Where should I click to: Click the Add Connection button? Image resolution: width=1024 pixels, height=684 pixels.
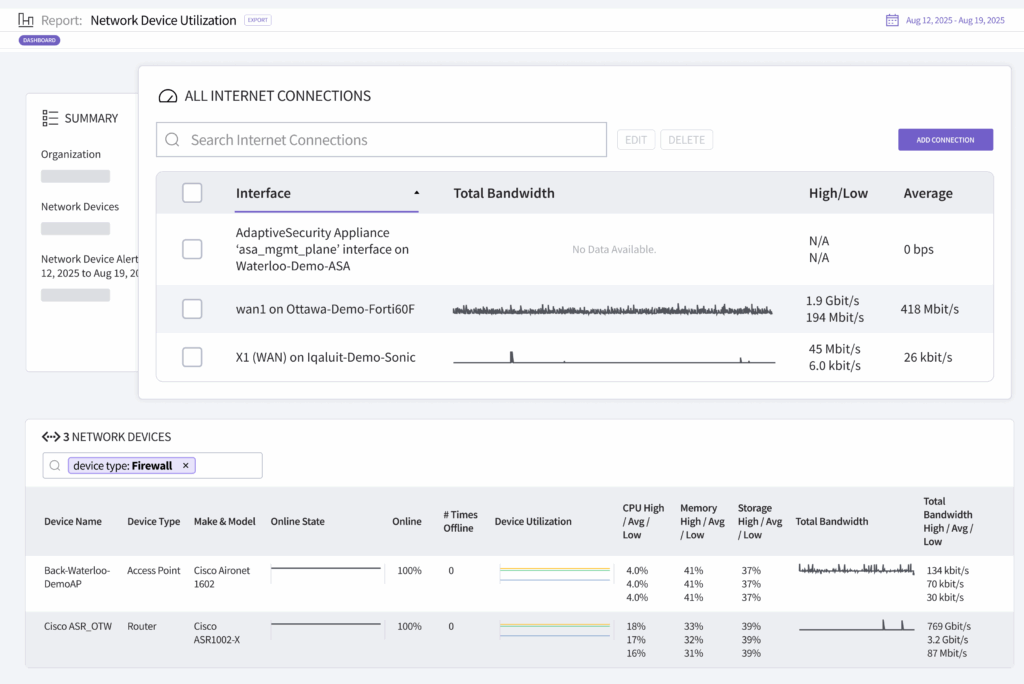tap(945, 140)
